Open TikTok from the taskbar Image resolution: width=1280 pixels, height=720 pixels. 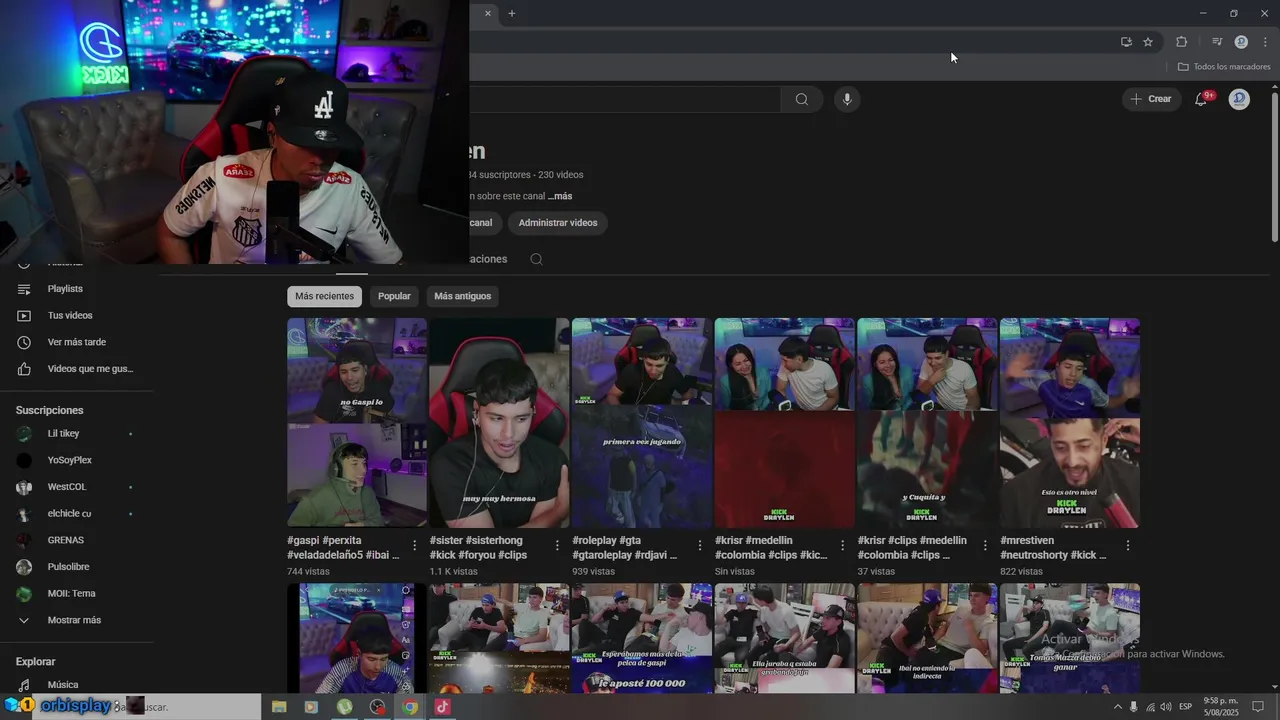[x=443, y=707]
